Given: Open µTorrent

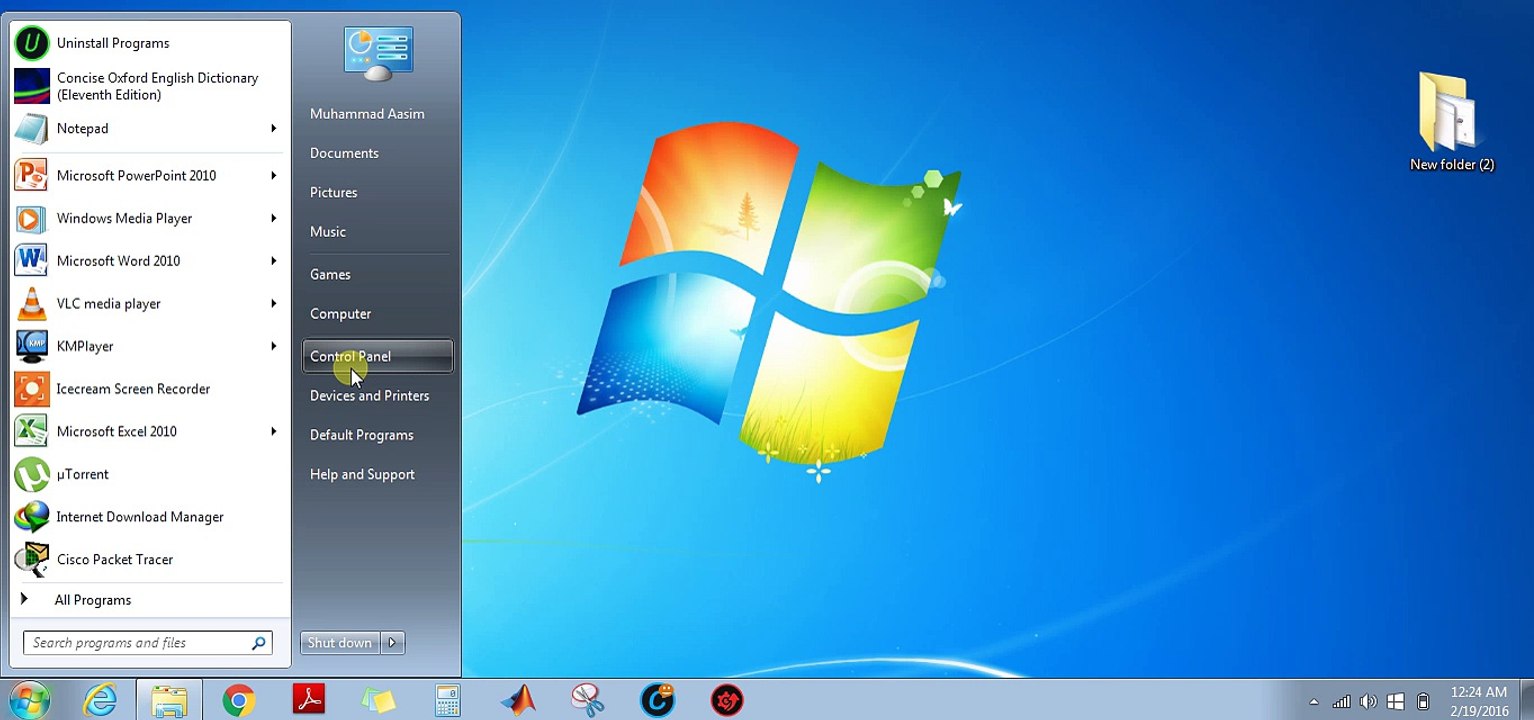Looking at the screenshot, I should (x=150, y=474).
